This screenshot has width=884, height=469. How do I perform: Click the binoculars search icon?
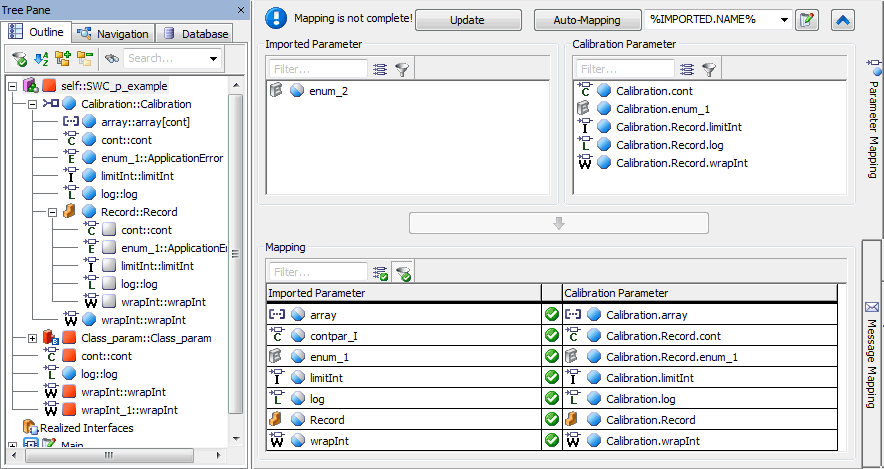[x=112, y=58]
